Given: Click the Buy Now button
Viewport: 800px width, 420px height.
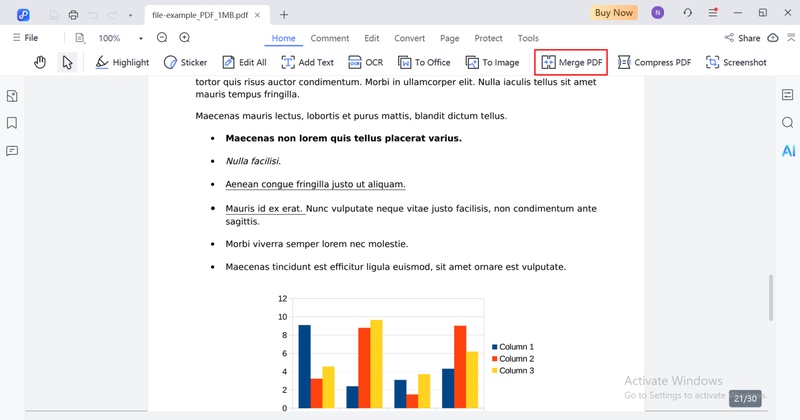Looking at the screenshot, I should point(614,13).
